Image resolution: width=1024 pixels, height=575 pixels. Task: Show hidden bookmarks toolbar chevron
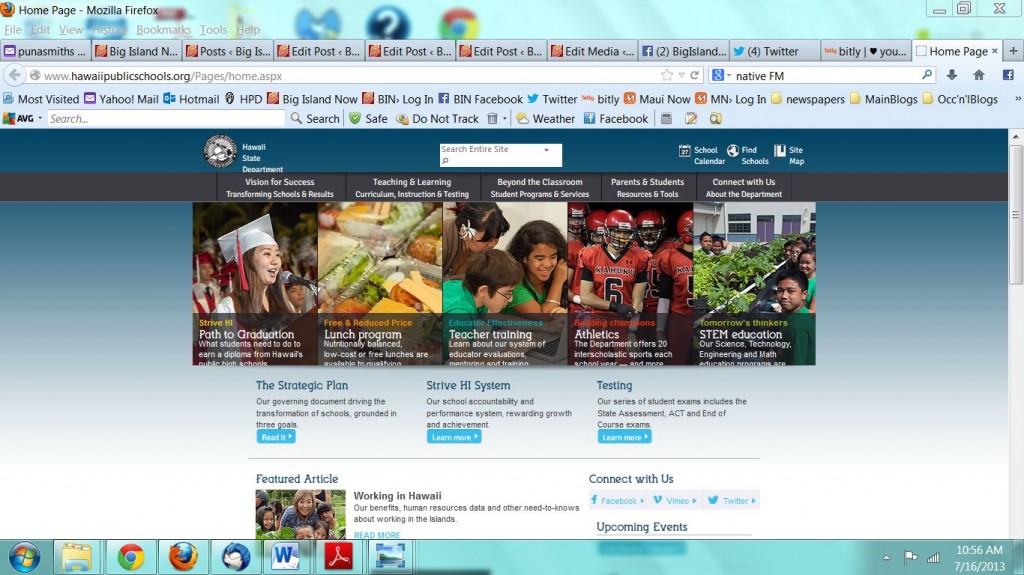click(1017, 99)
